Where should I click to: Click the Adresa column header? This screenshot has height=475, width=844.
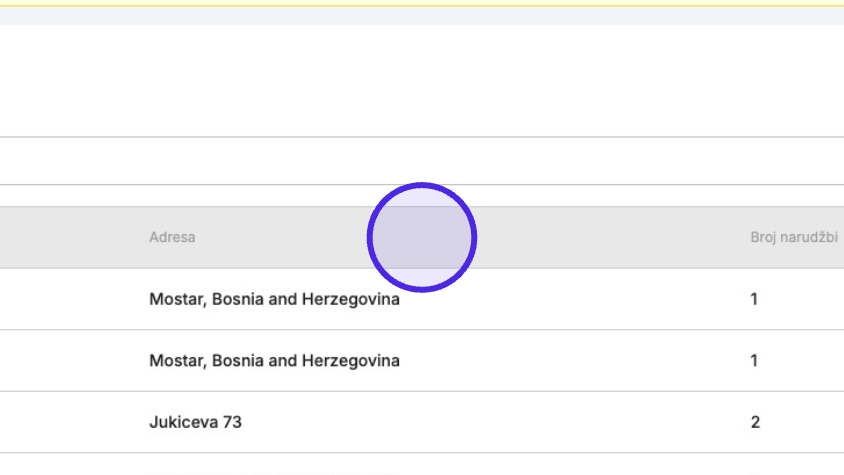coord(172,237)
